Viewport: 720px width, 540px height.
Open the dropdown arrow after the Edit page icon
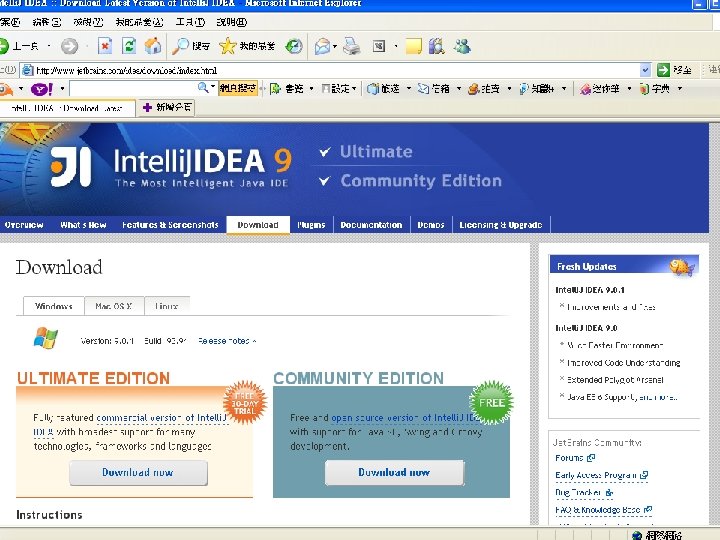pos(396,46)
